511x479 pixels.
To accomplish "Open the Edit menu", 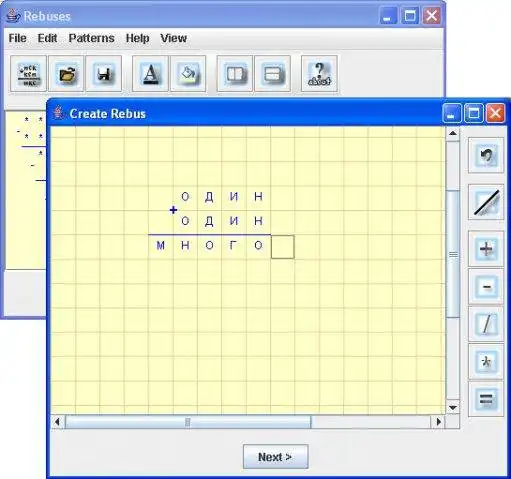I will pyautogui.click(x=47, y=38).
